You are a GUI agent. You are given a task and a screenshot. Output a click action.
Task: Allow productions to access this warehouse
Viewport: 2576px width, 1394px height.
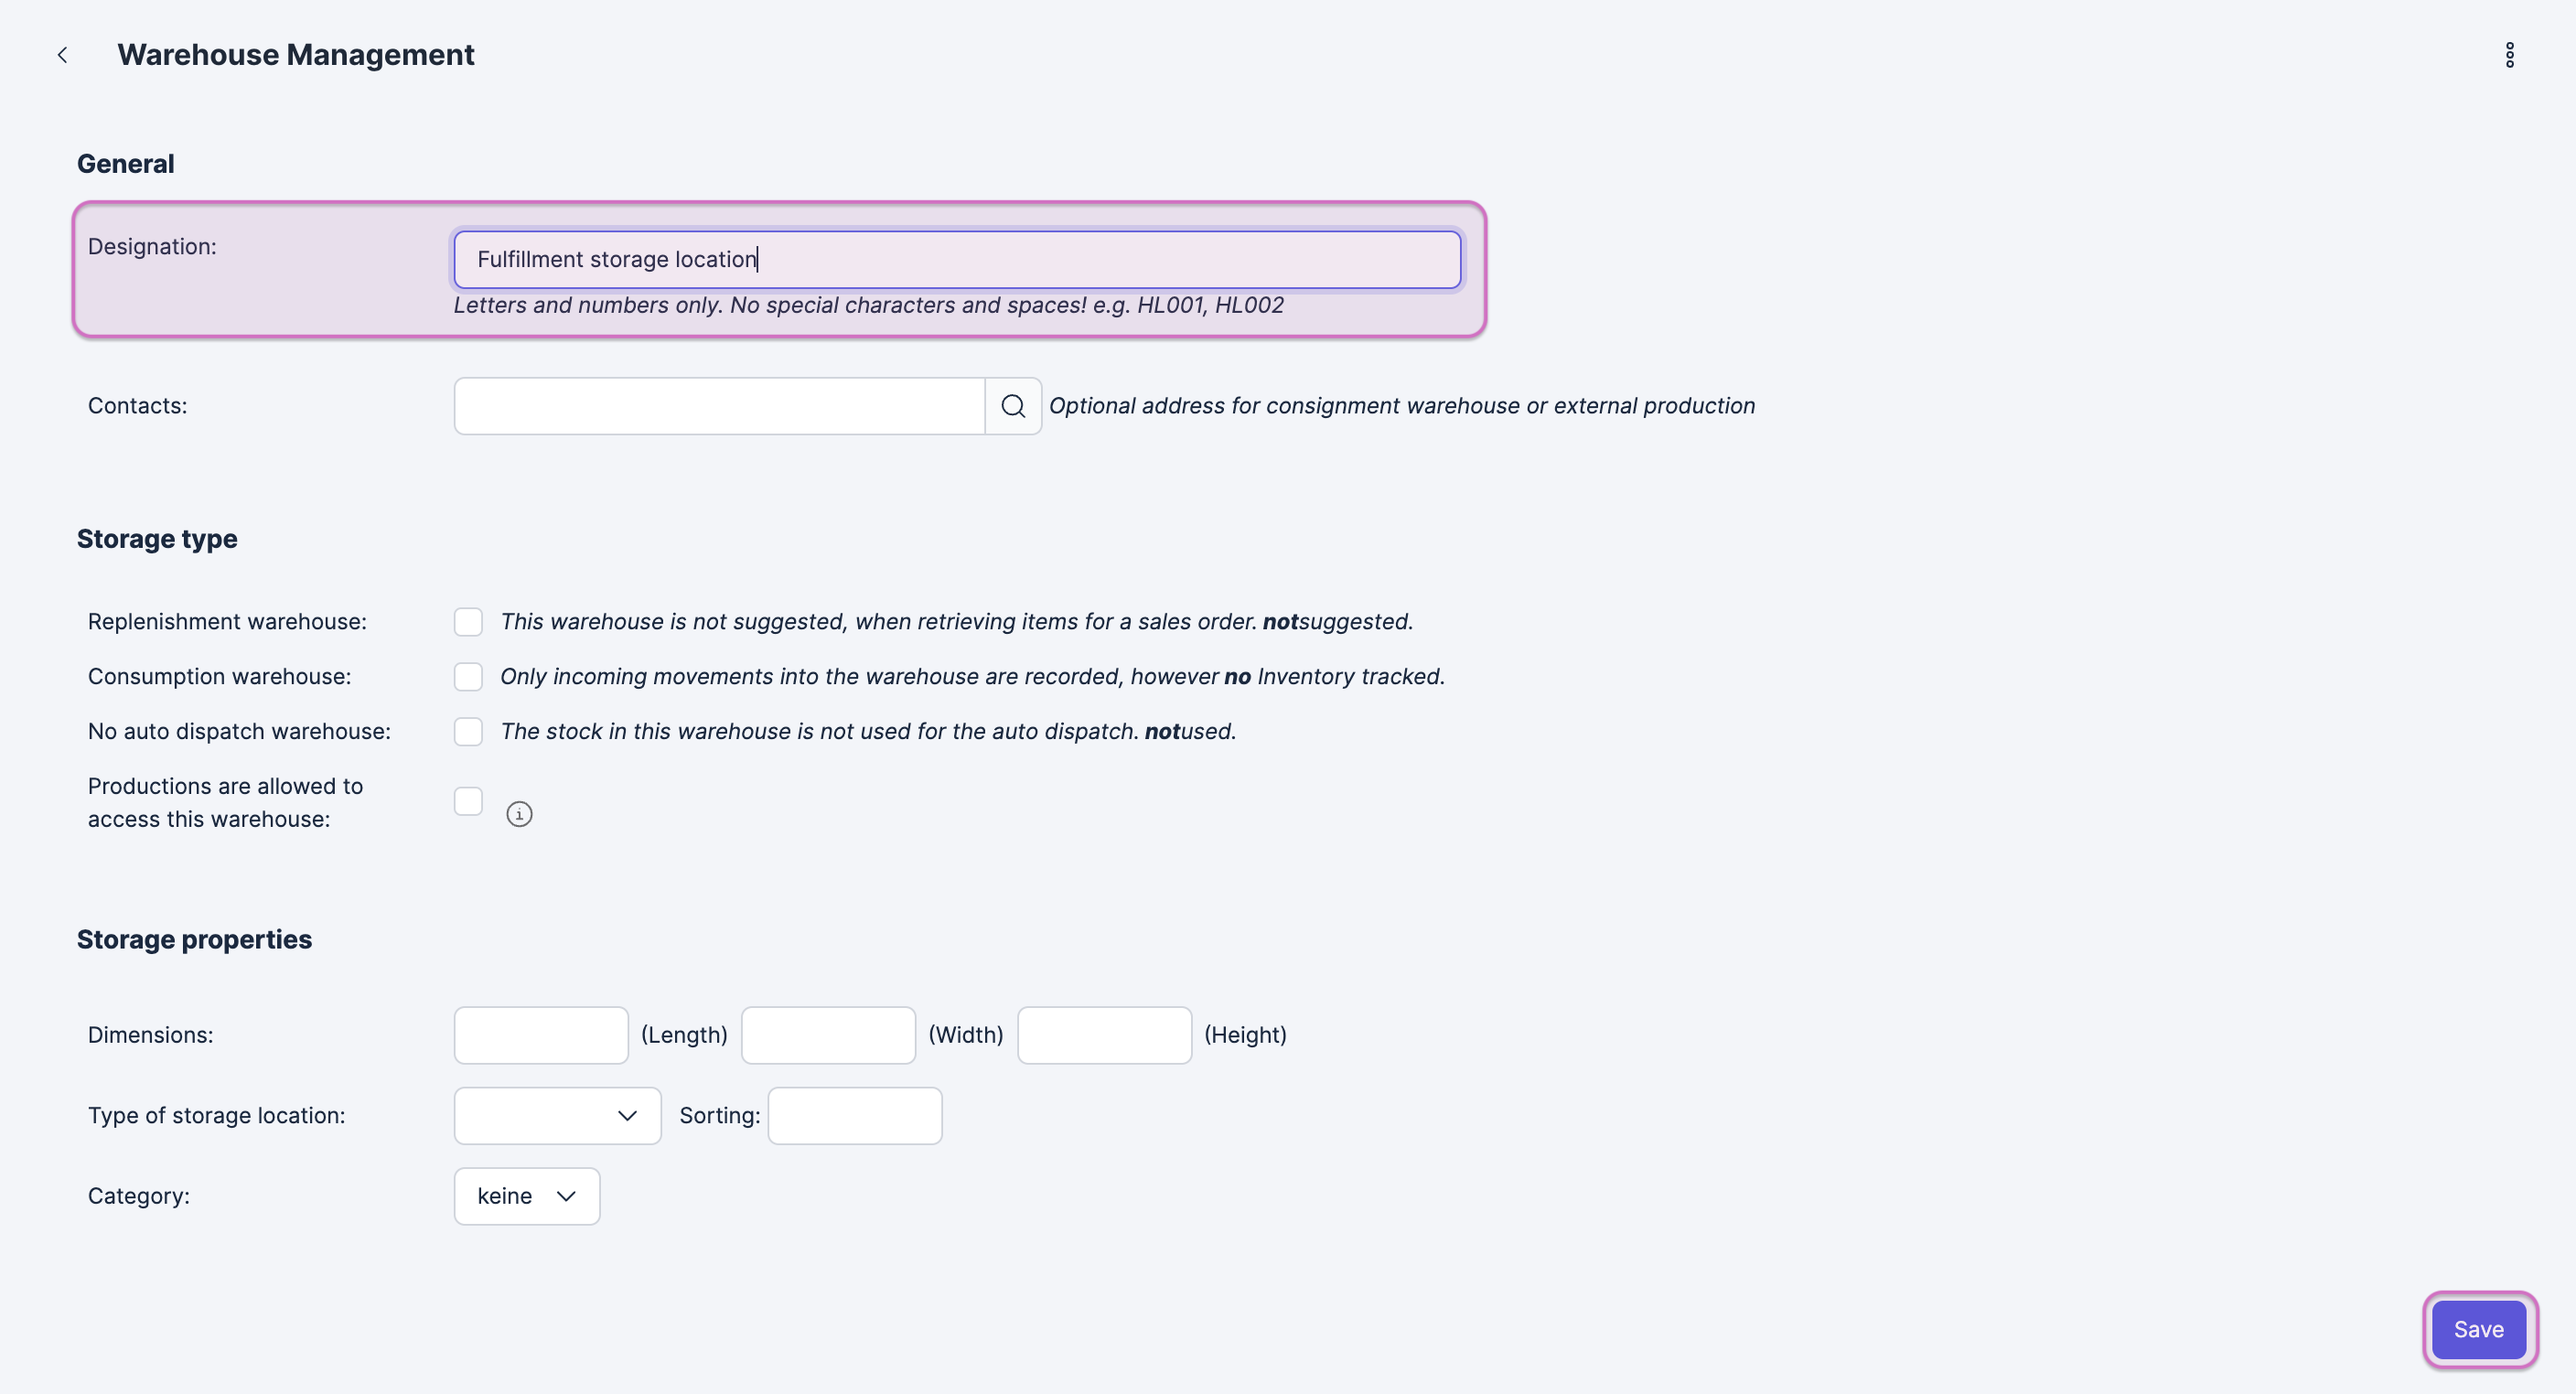[468, 802]
